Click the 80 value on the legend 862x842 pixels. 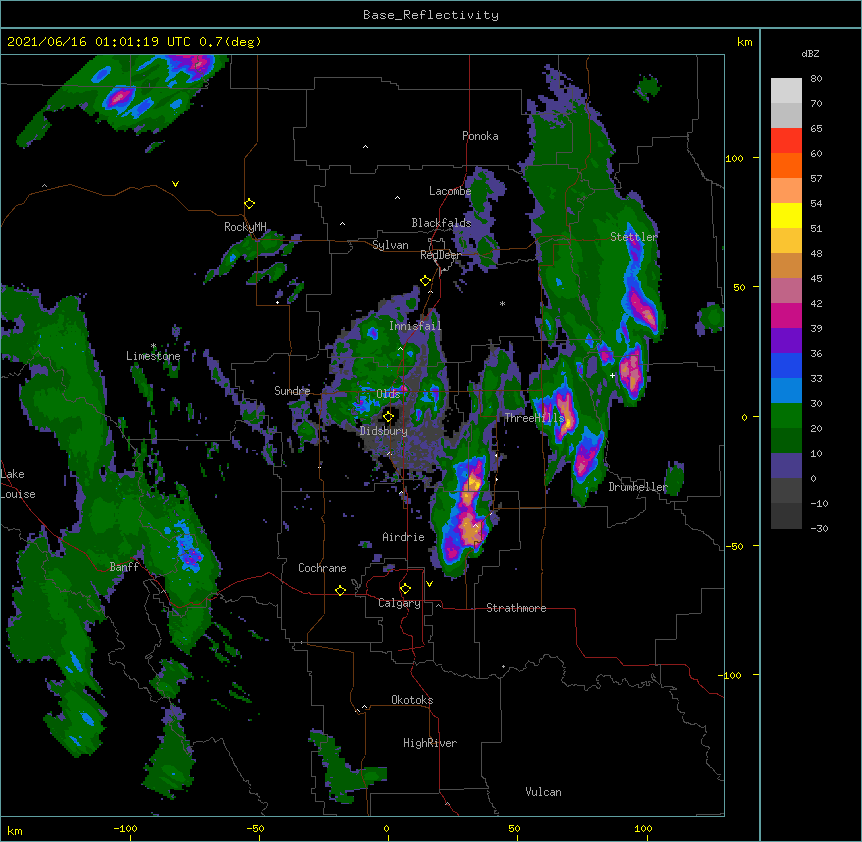coord(816,79)
